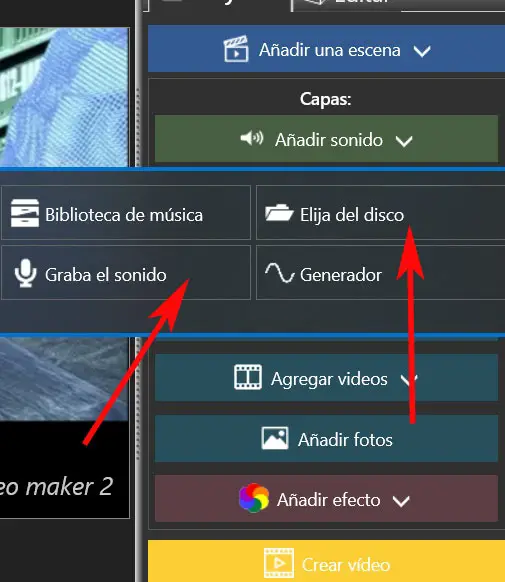The height and width of the screenshot is (582, 505).
Task: Click the picture icon on Añadir fotos
Action: (275, 438)
